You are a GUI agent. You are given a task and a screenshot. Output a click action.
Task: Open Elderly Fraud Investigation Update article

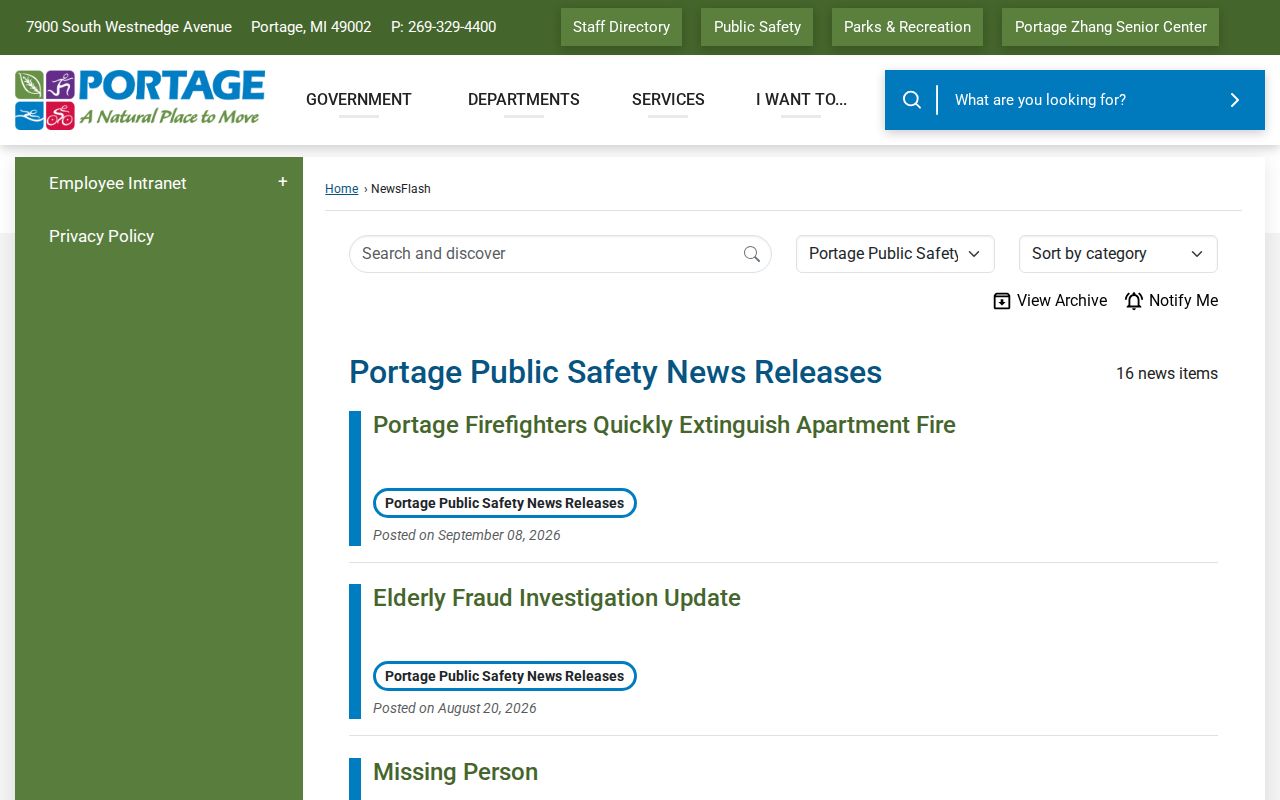557,598
